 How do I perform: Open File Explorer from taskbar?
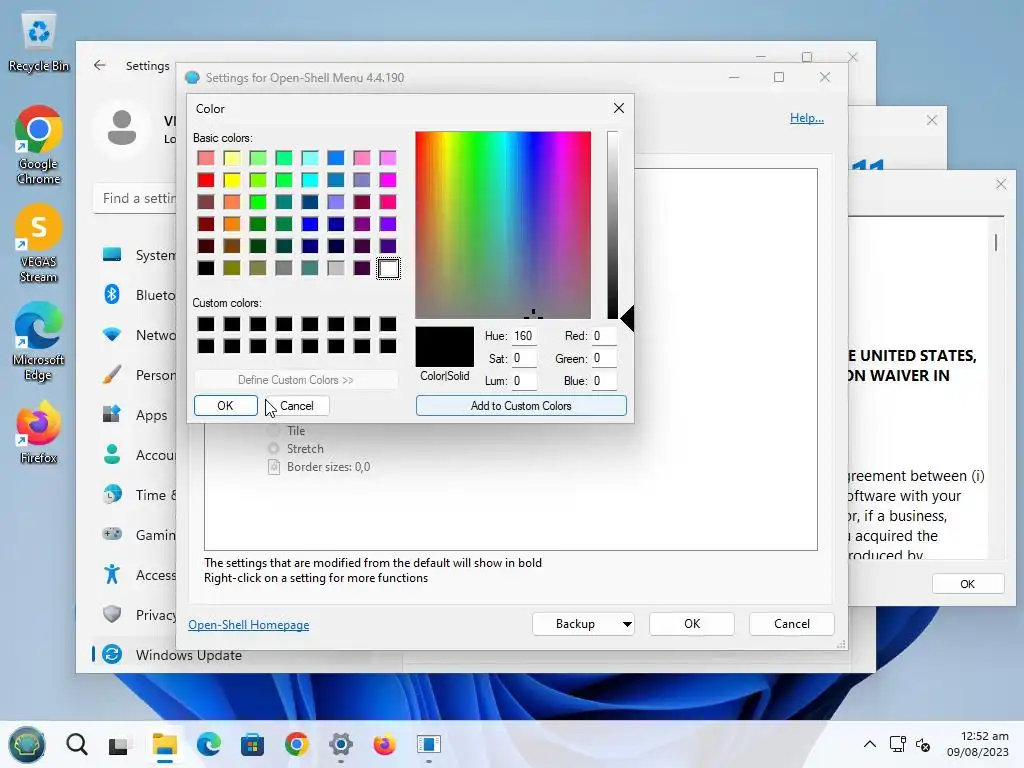tap(165, 744)
